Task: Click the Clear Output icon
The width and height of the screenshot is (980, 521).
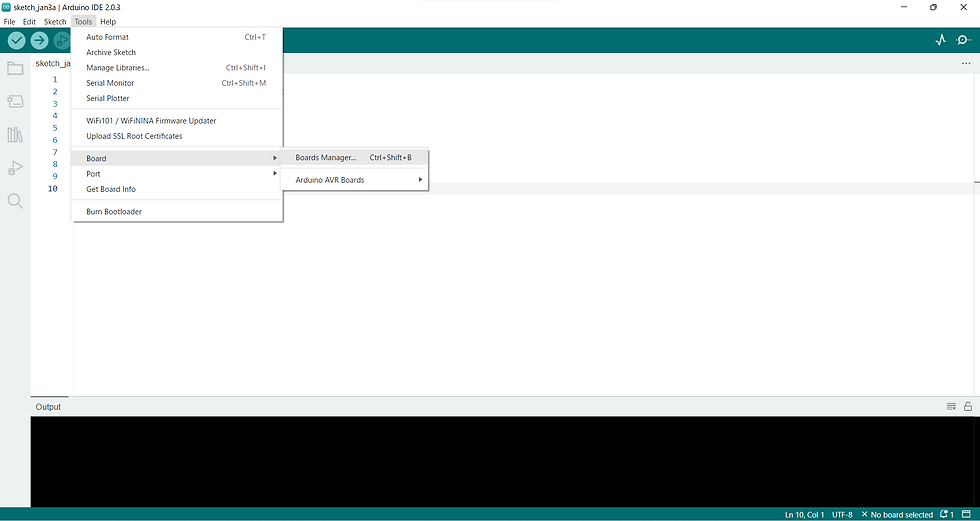Action: (x=951, y=407)
